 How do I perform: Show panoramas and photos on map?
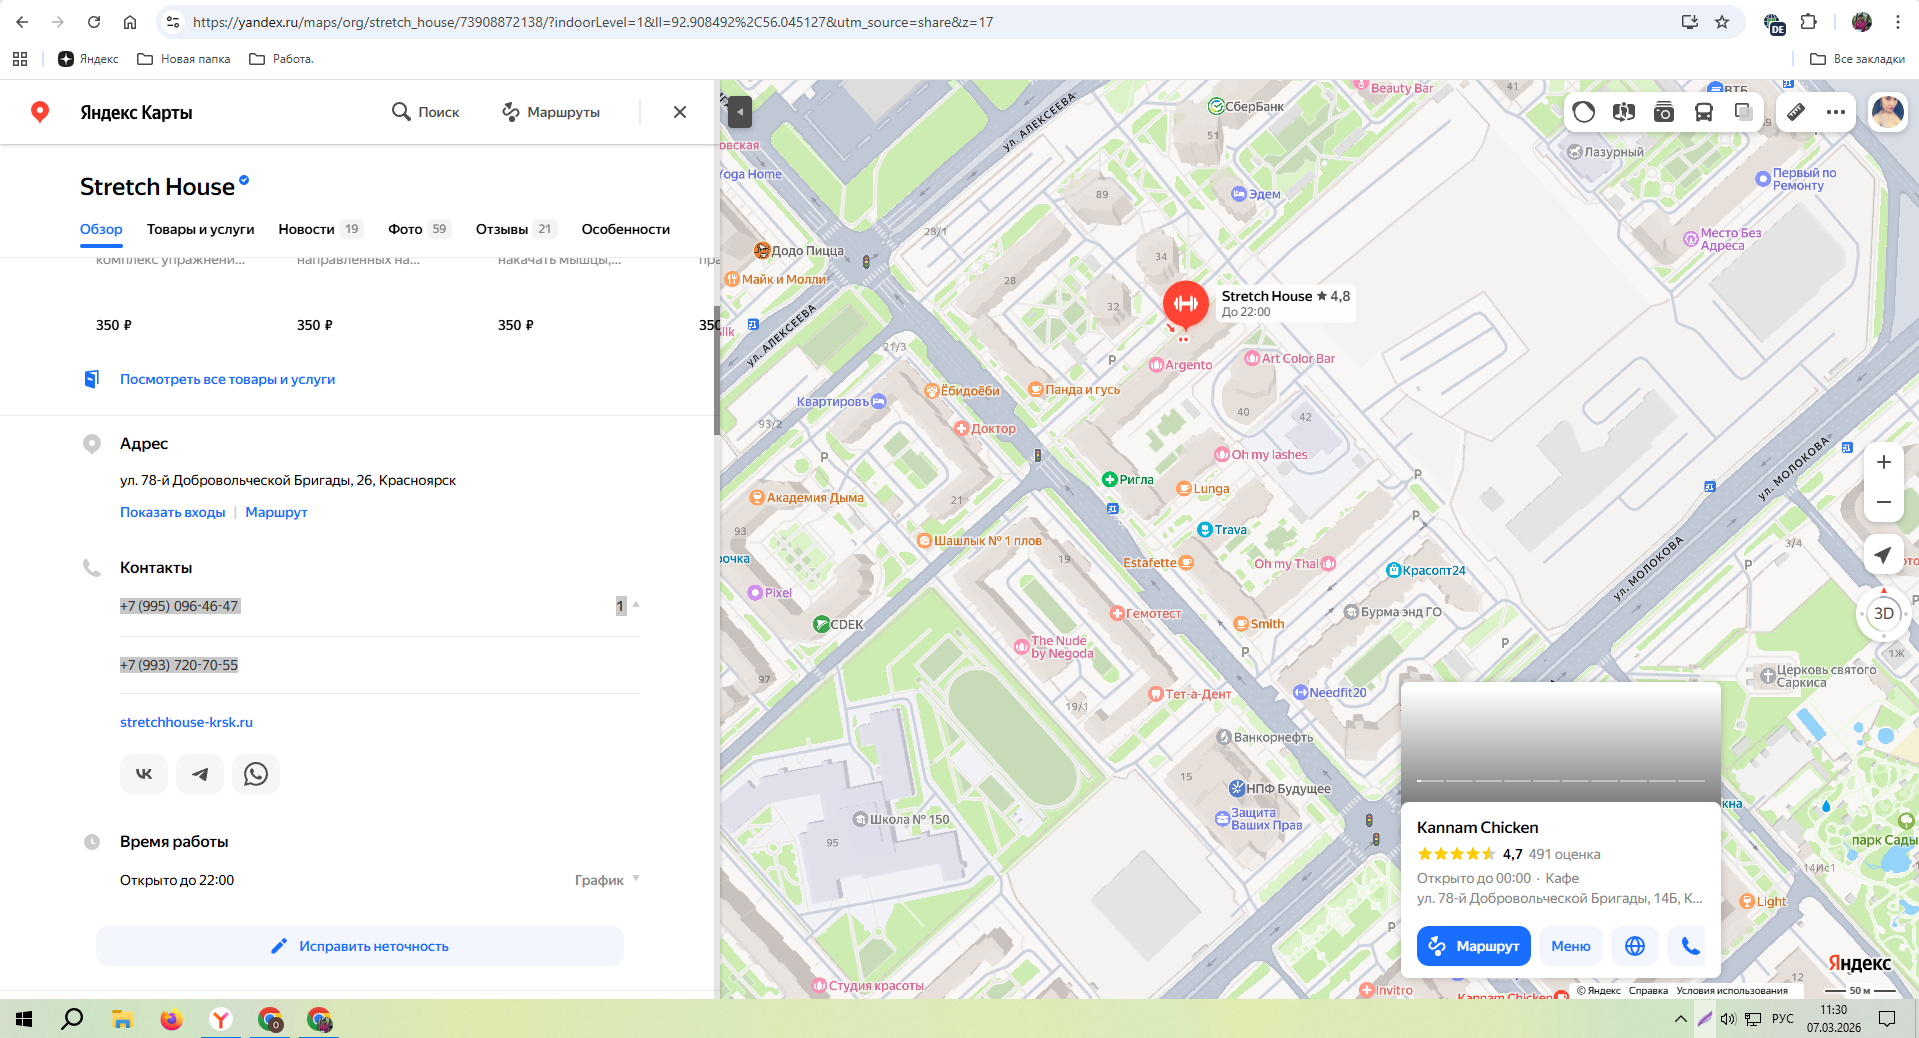(1664, 112)
